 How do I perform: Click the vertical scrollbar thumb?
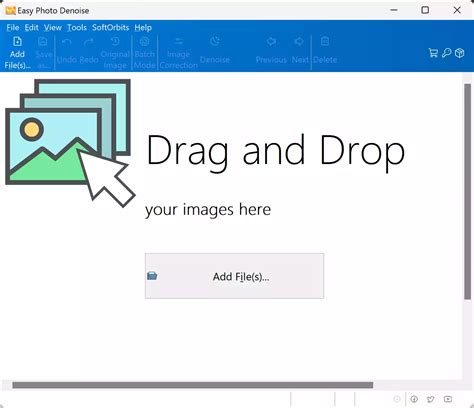point(467,192)
